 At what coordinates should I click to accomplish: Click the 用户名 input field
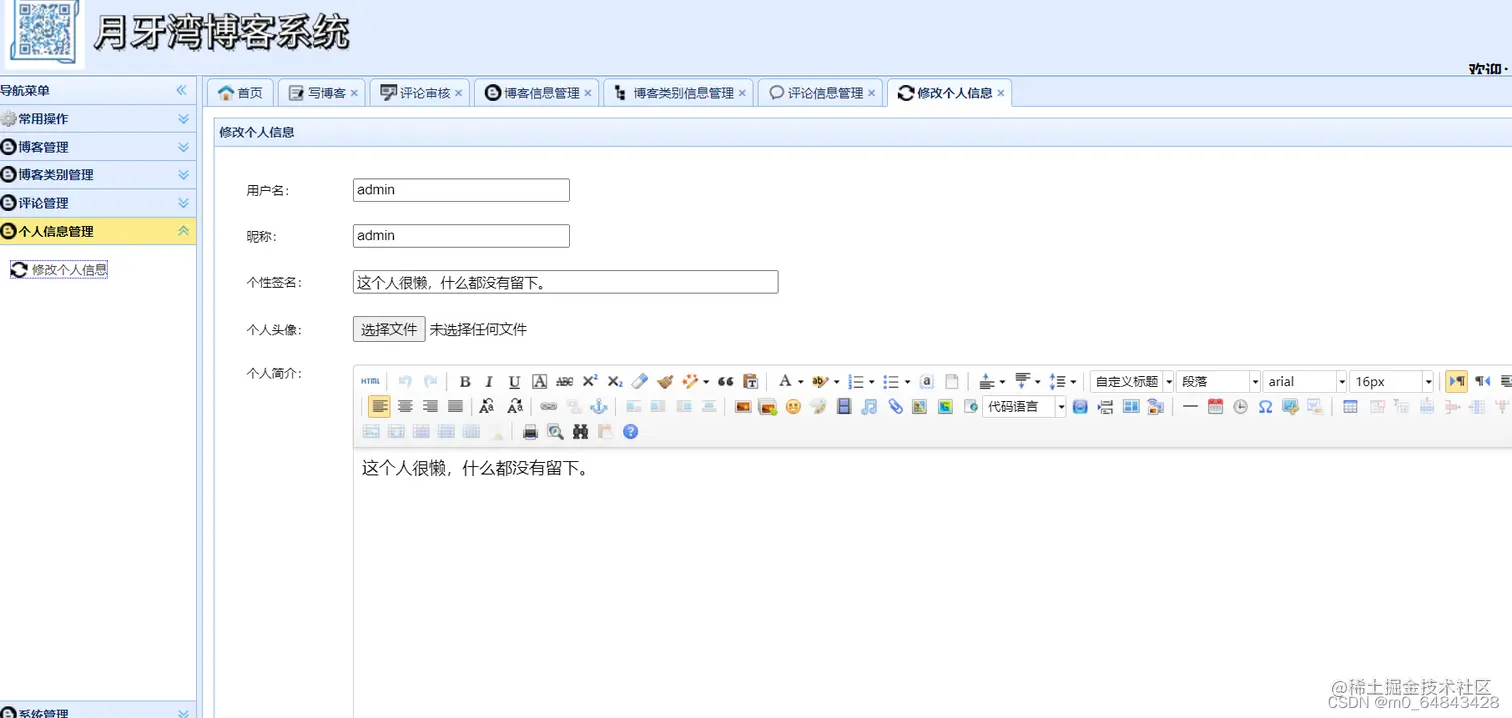click(461, 190)
